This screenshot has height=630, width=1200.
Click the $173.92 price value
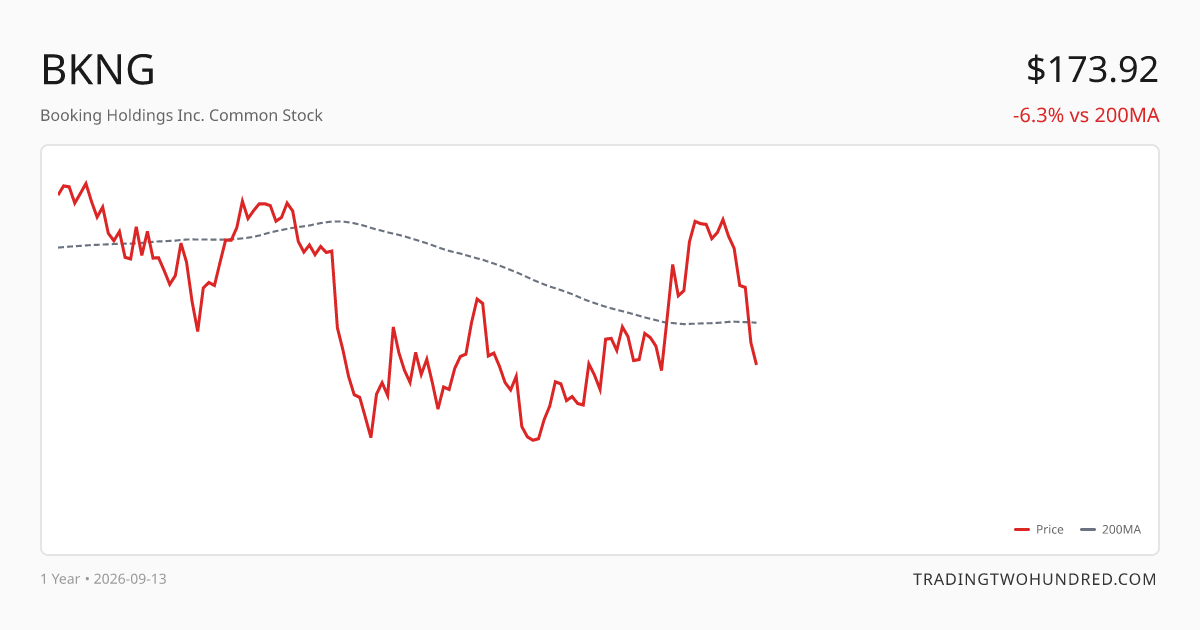click(x=1092, y=69)
